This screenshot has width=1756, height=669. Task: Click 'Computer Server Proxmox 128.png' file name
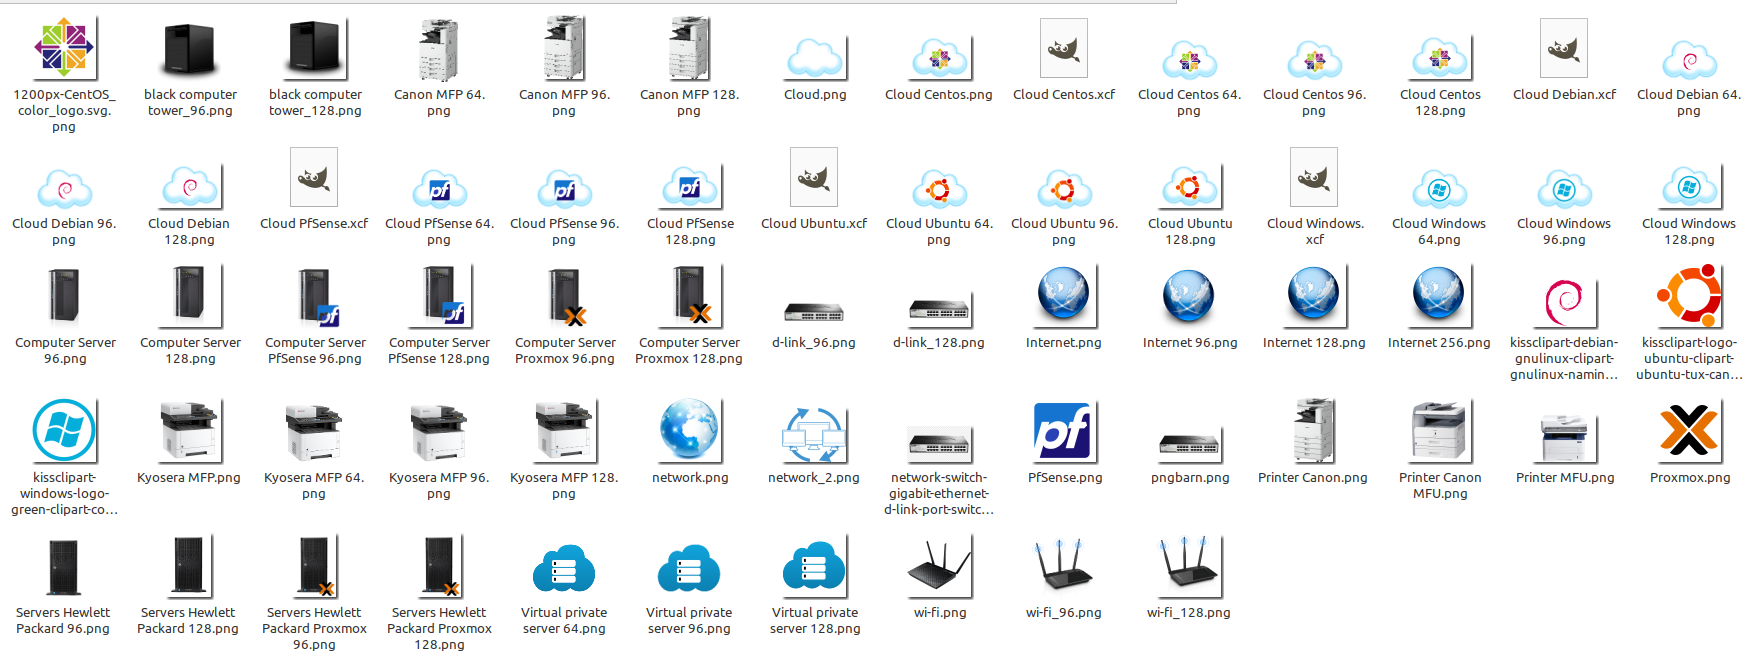[689, 351]
